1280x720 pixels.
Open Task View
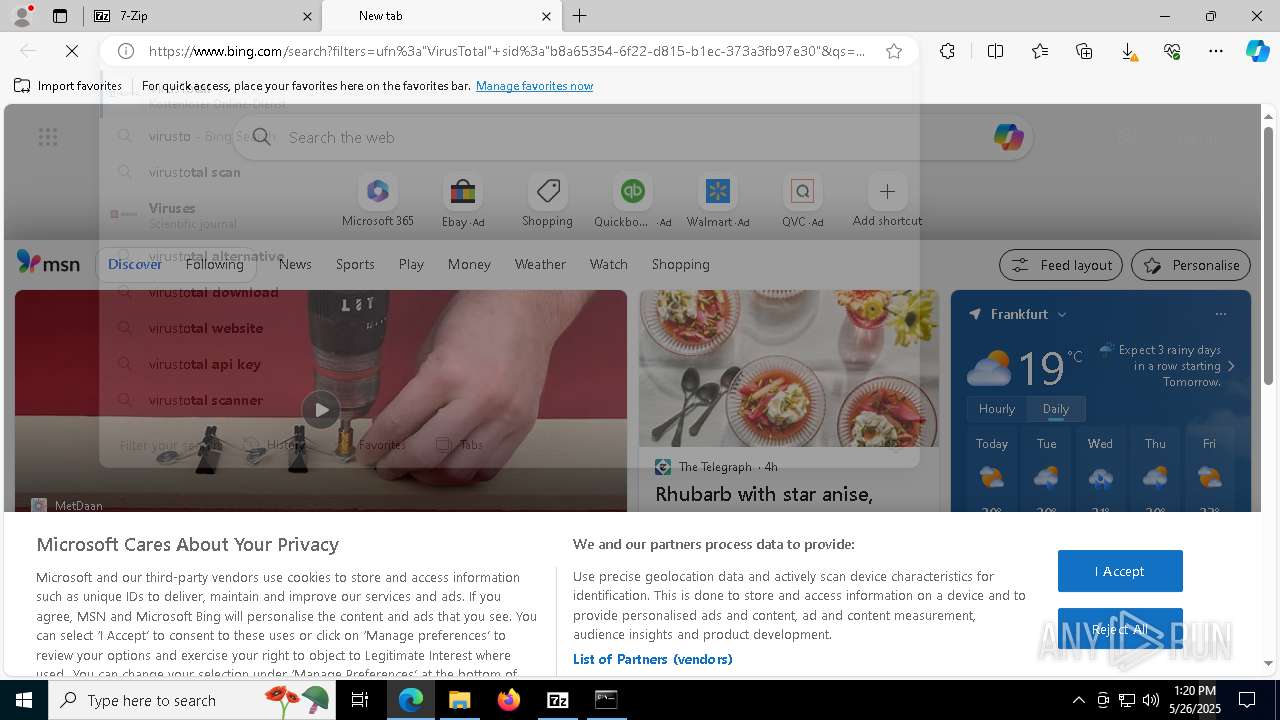(x=360, y=700)
